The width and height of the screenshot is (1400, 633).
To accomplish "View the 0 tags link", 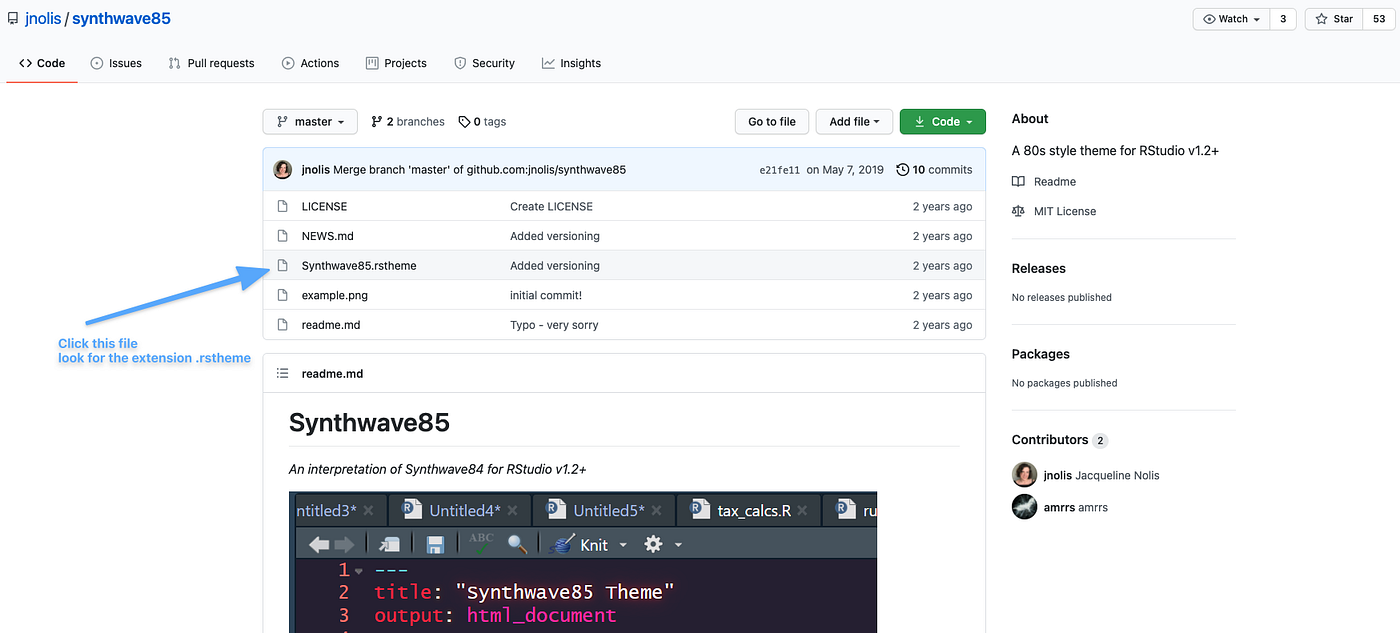I will [482, 122].
